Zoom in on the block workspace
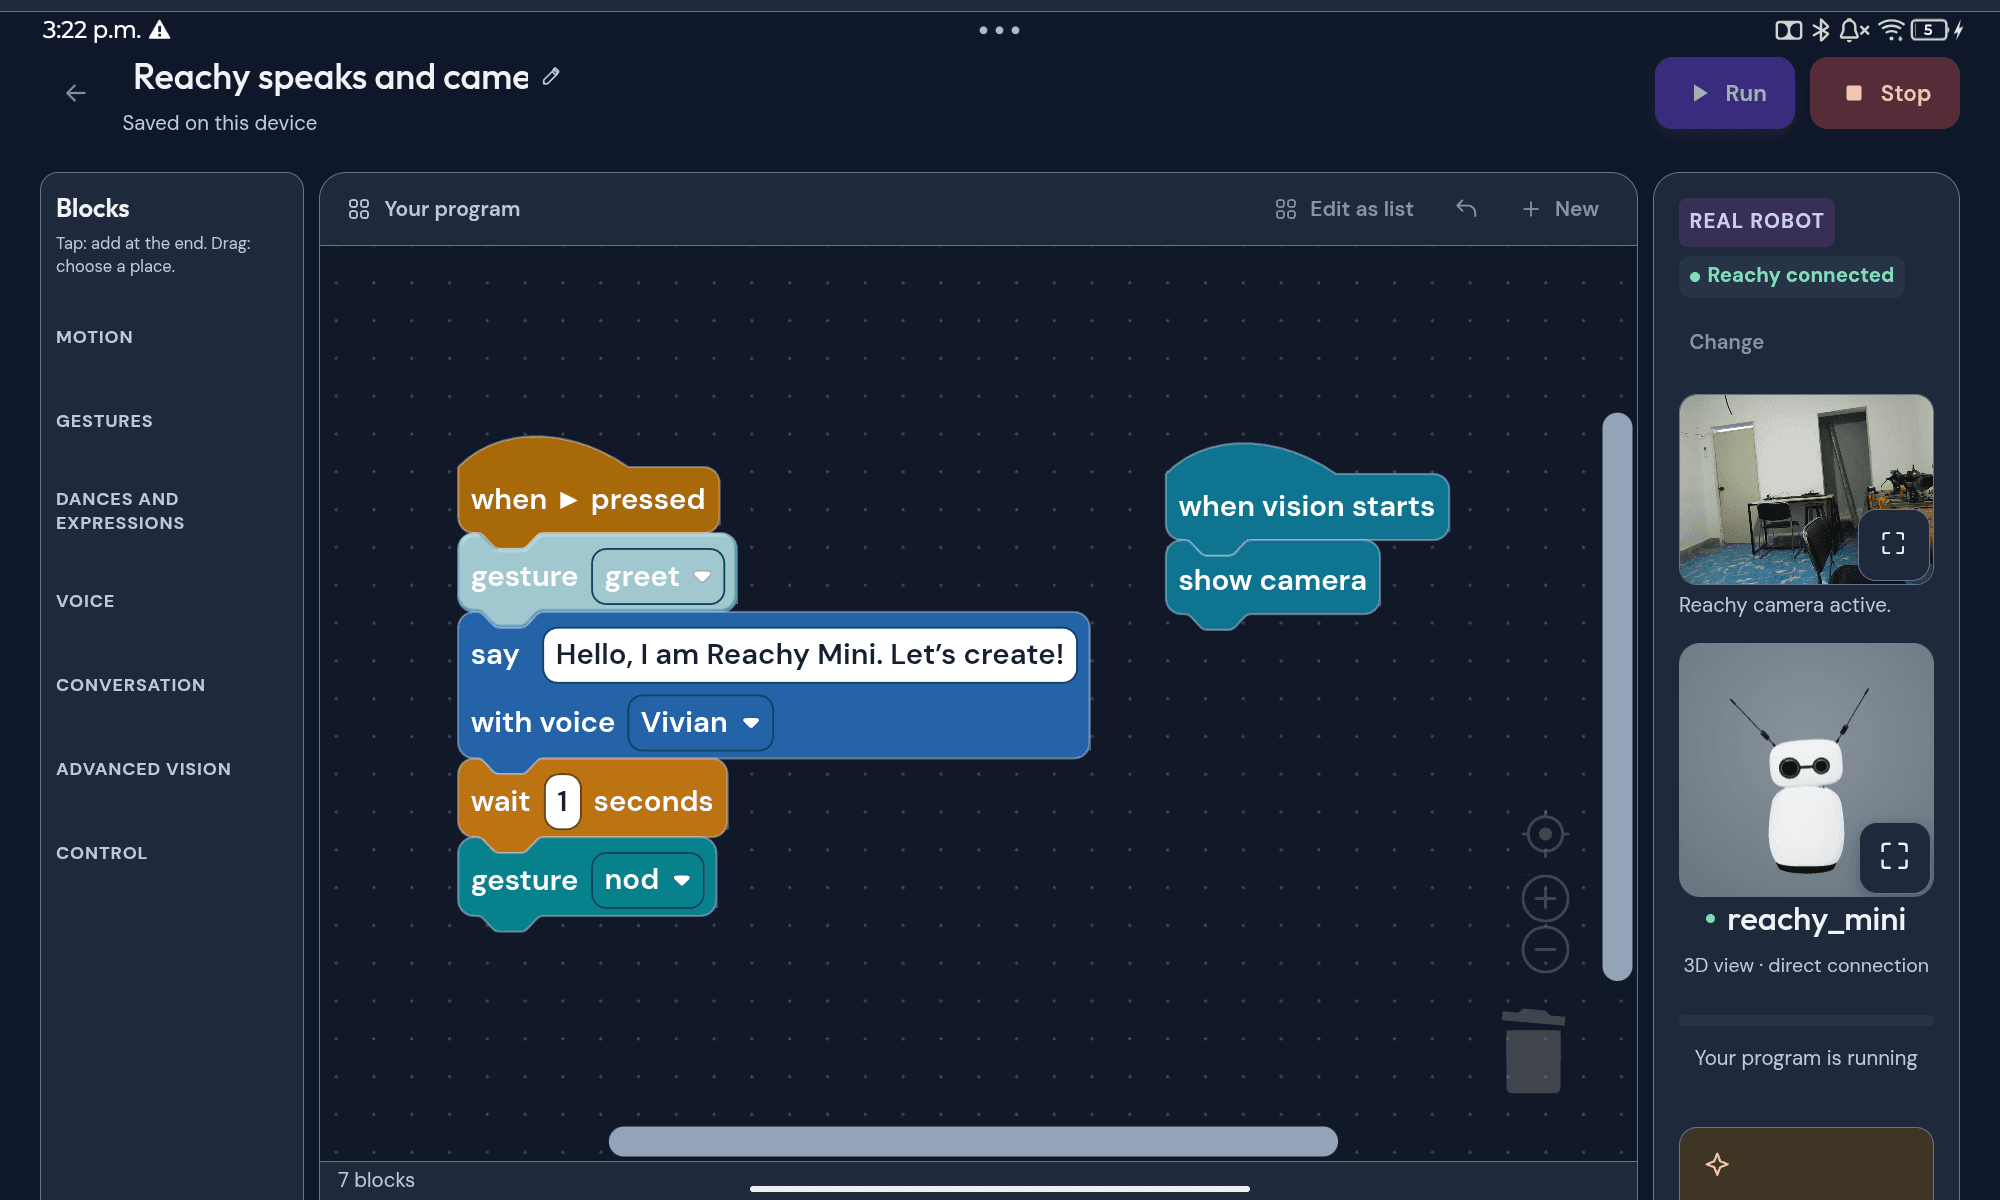2000x1200 pixels. (x=1545, y=898)
